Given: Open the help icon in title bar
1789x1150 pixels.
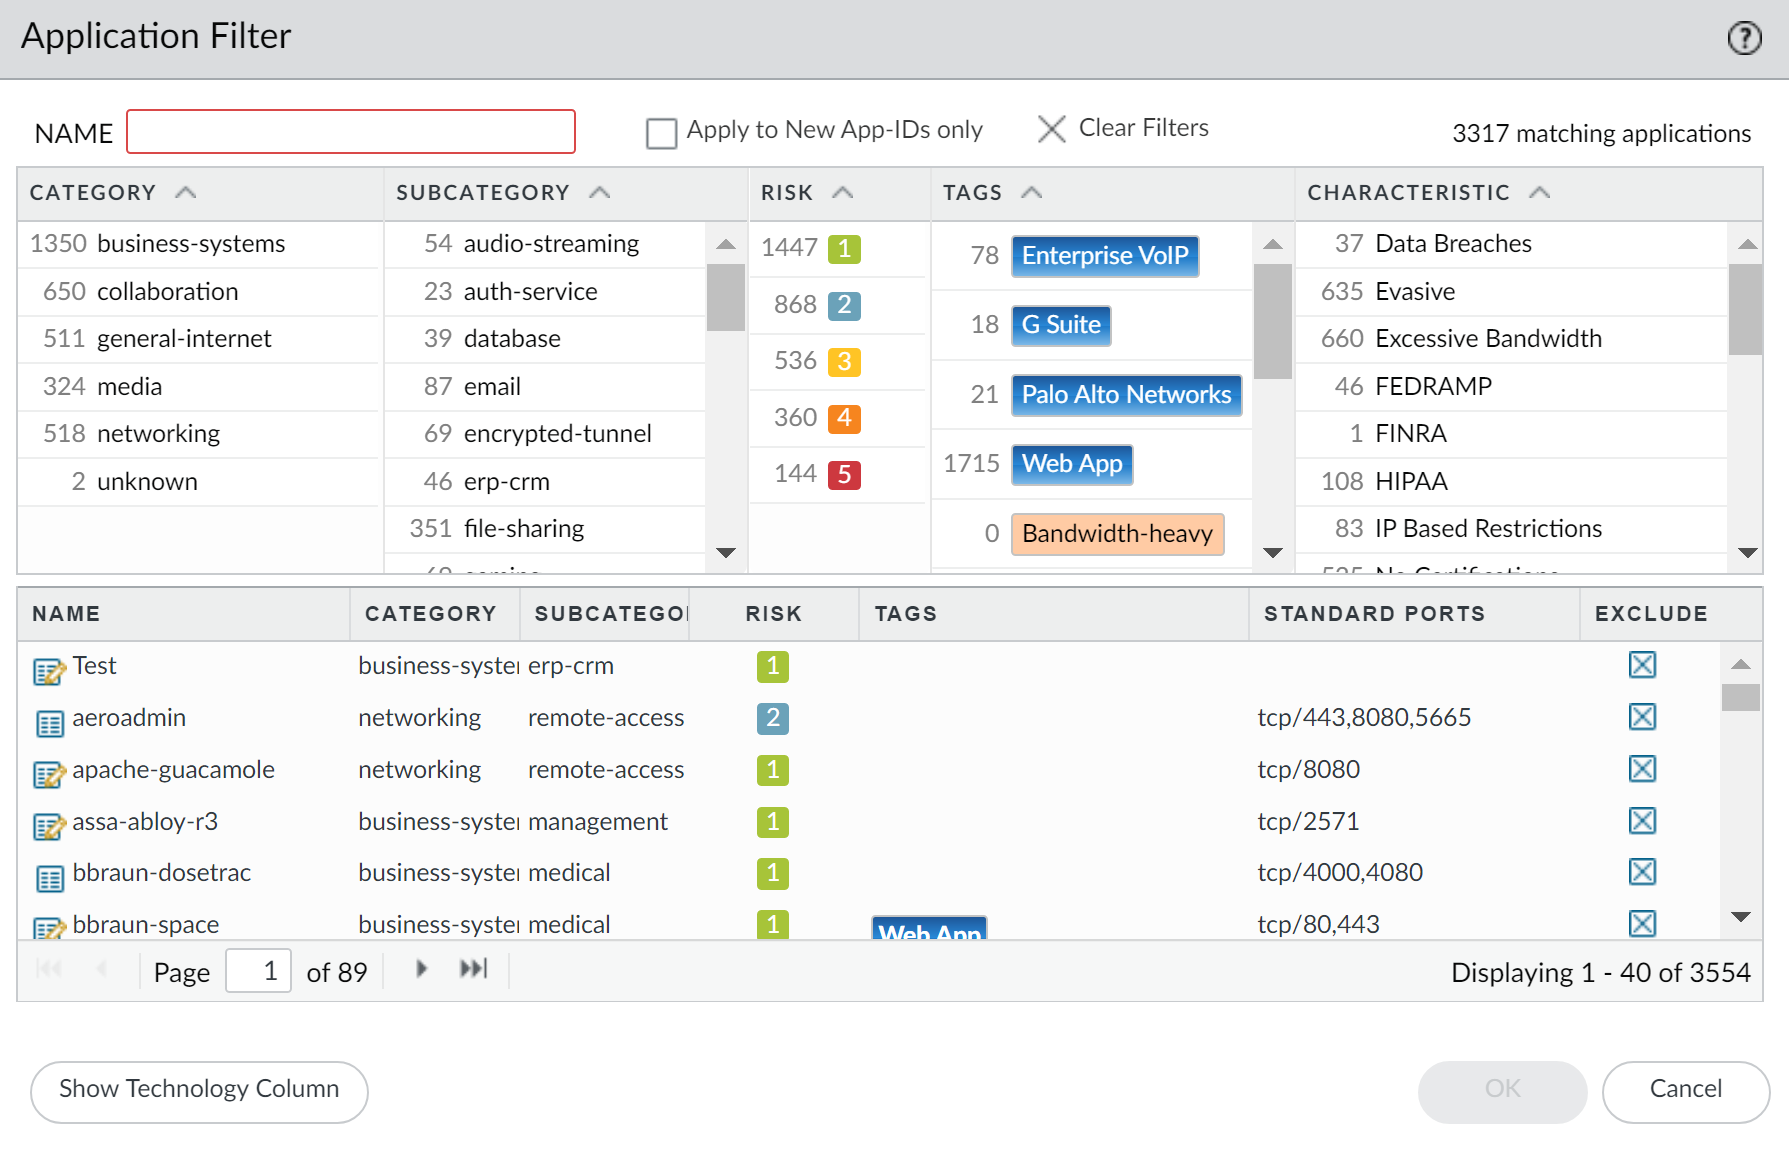Looking at the screenshot, I should 1744,38.
